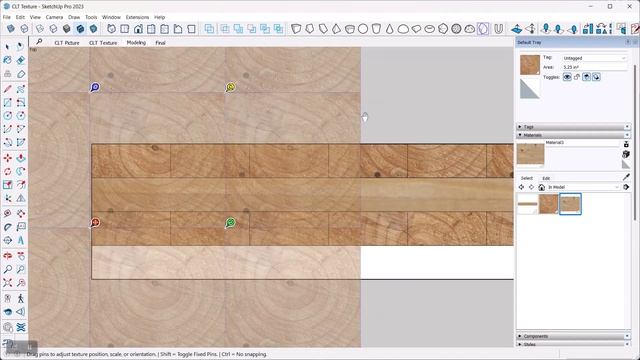The image size is (640, 360).
Task: Open the 'In Model' materials dropdown
Action: 583,187
